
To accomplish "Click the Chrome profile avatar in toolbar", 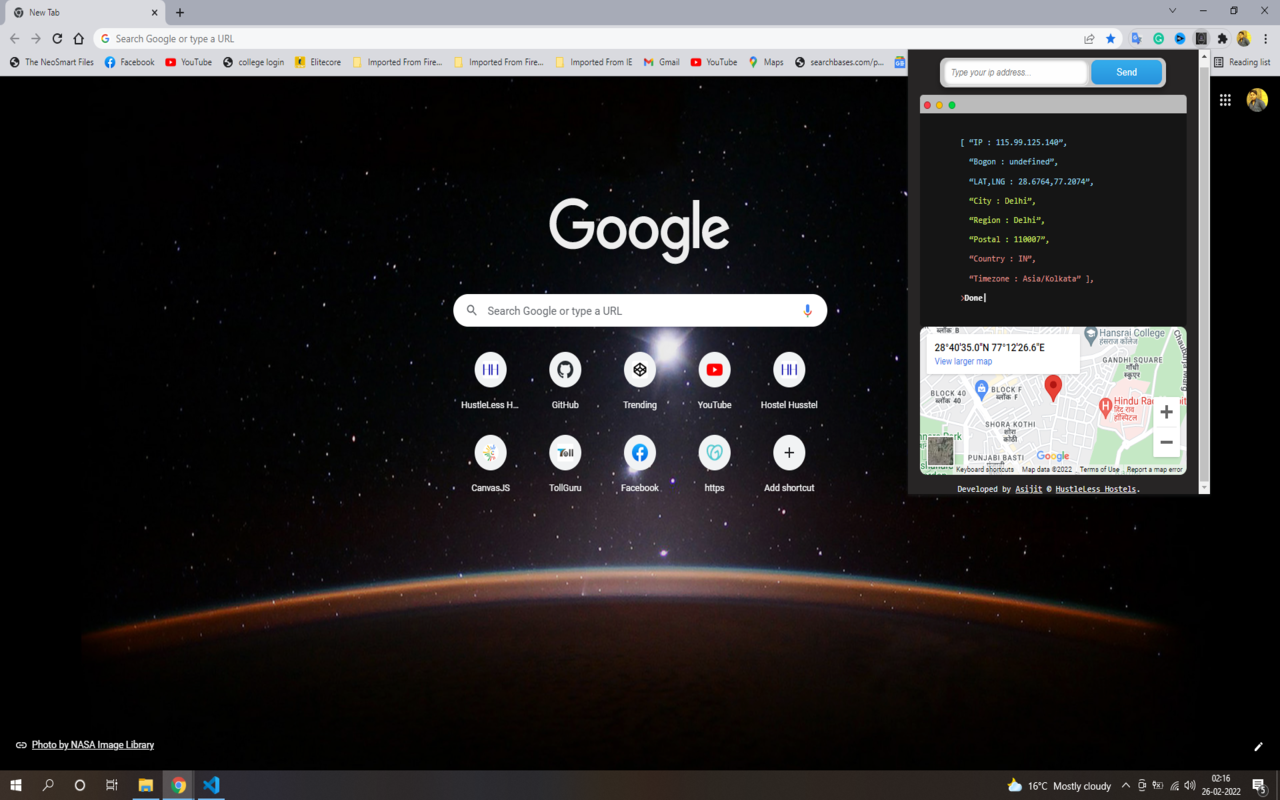I will [x=1244, y=39].
